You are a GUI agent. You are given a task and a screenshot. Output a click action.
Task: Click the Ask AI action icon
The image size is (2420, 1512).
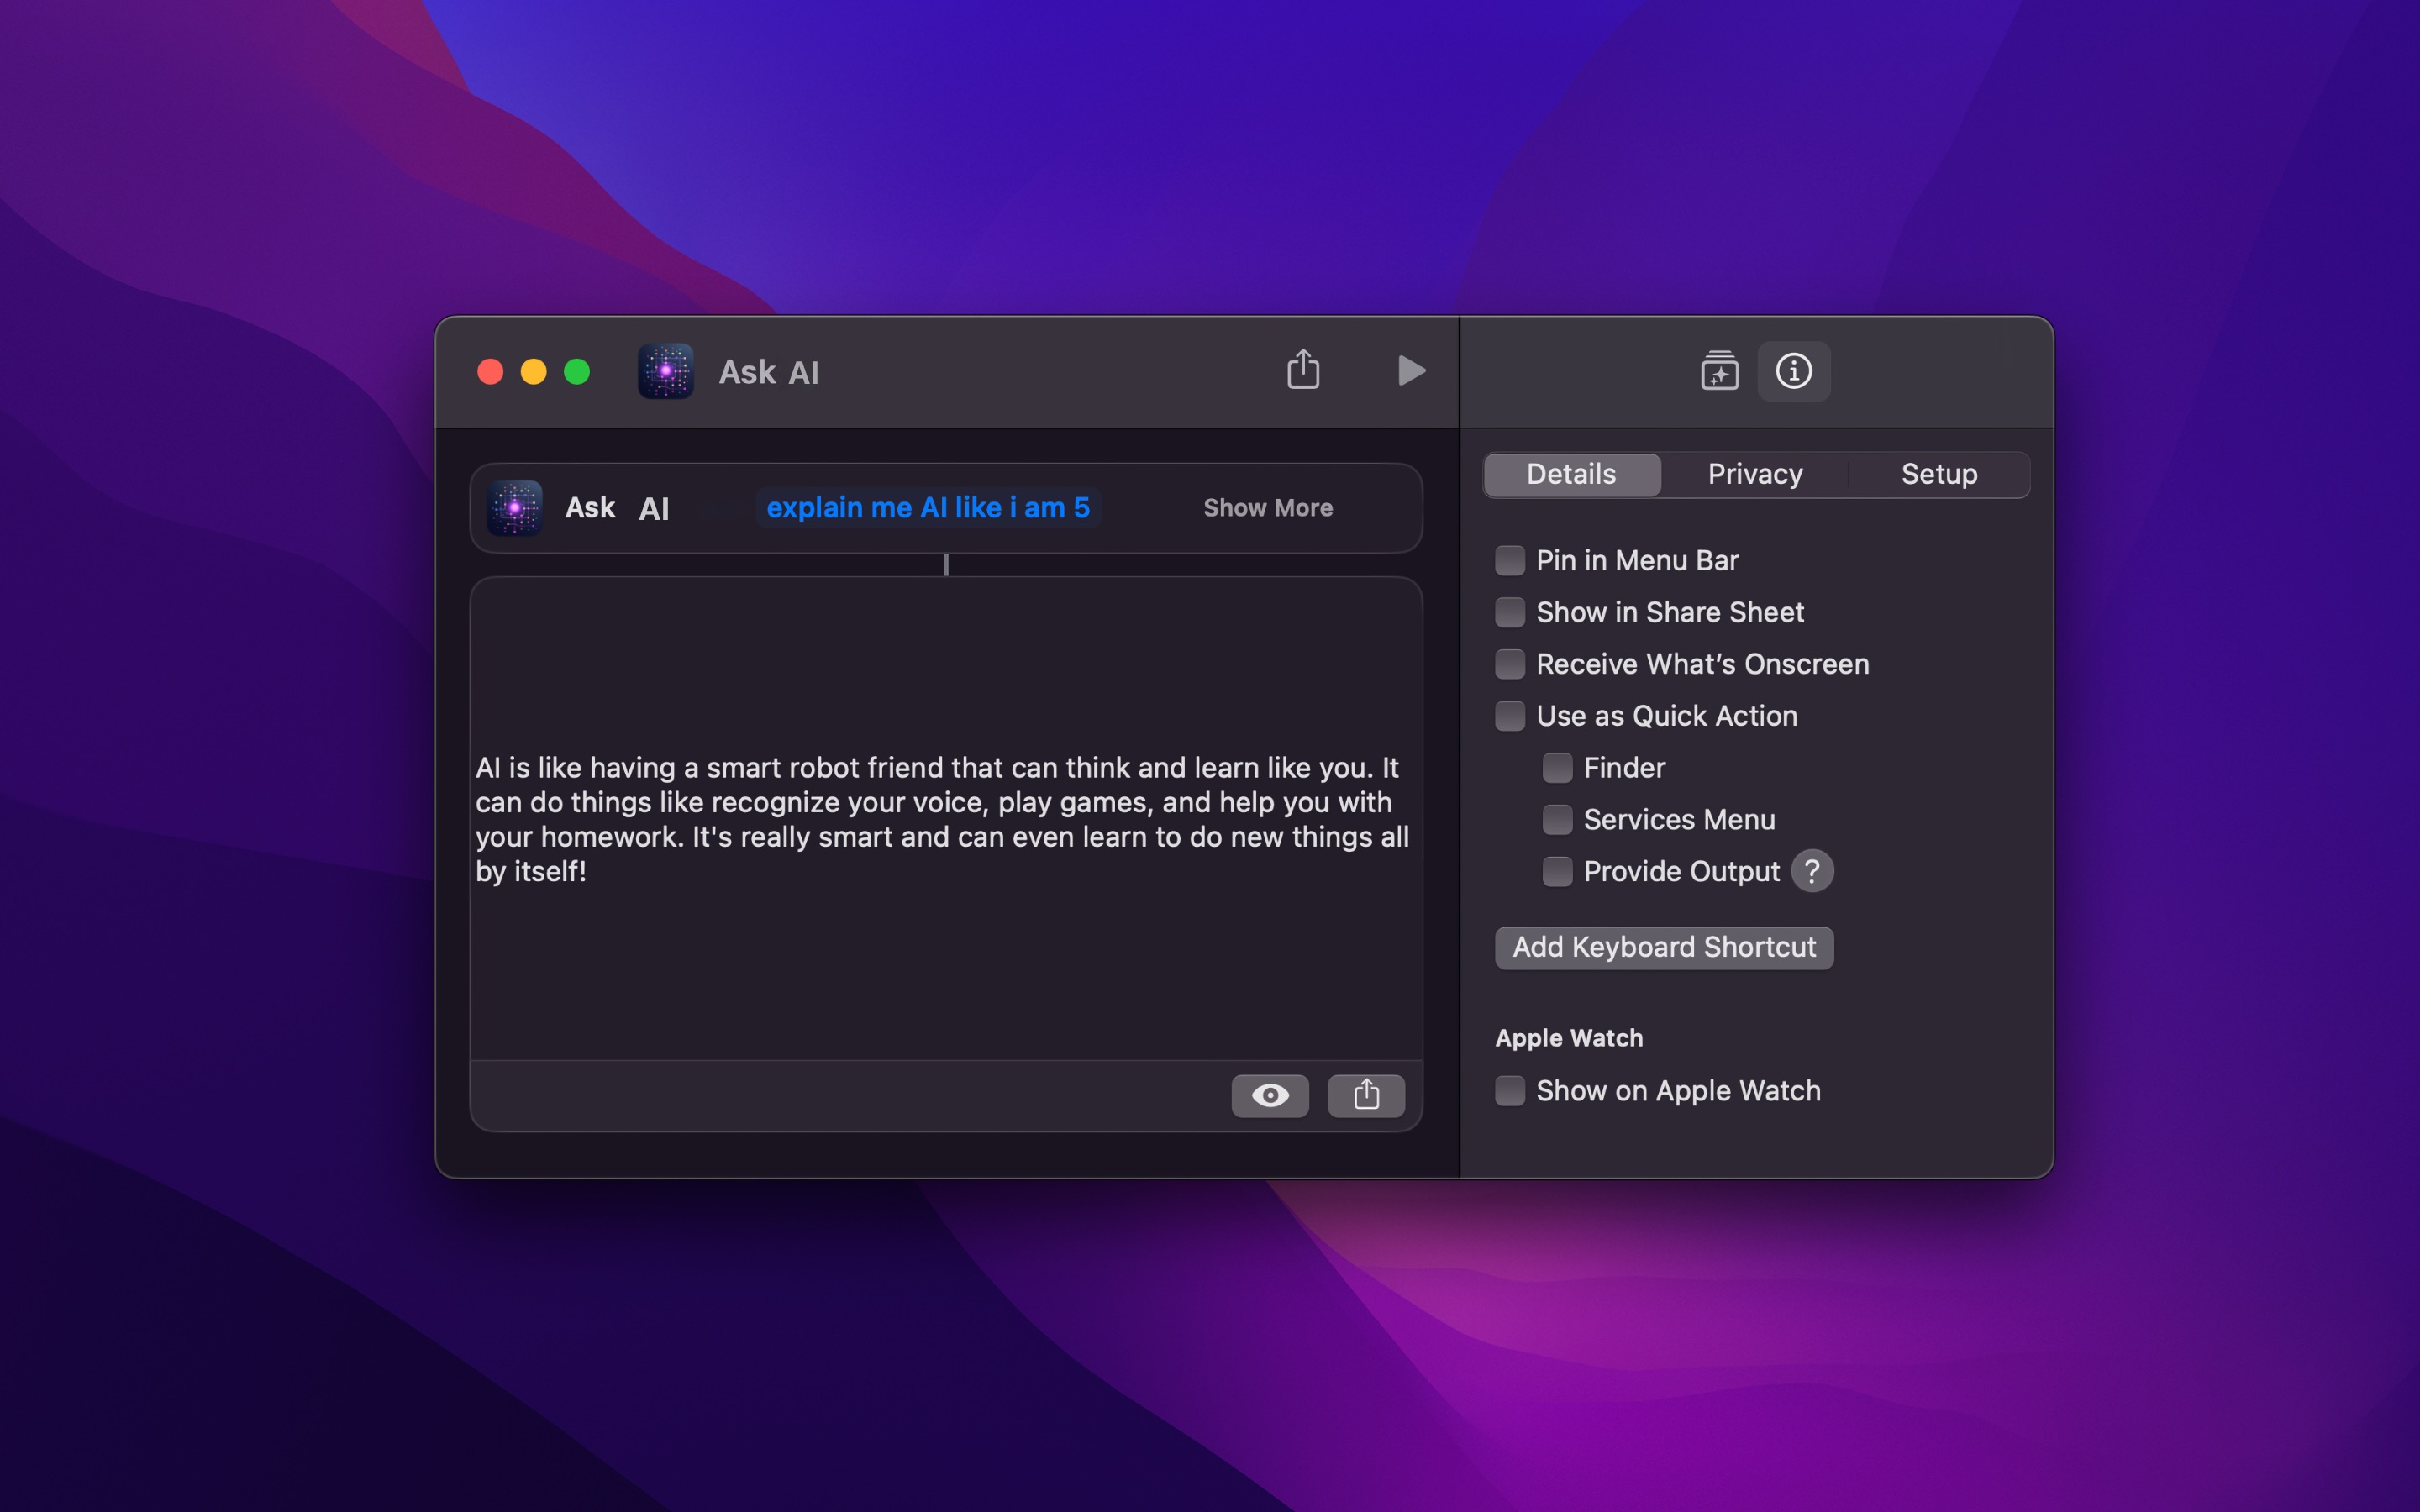(x=514, y=507)
